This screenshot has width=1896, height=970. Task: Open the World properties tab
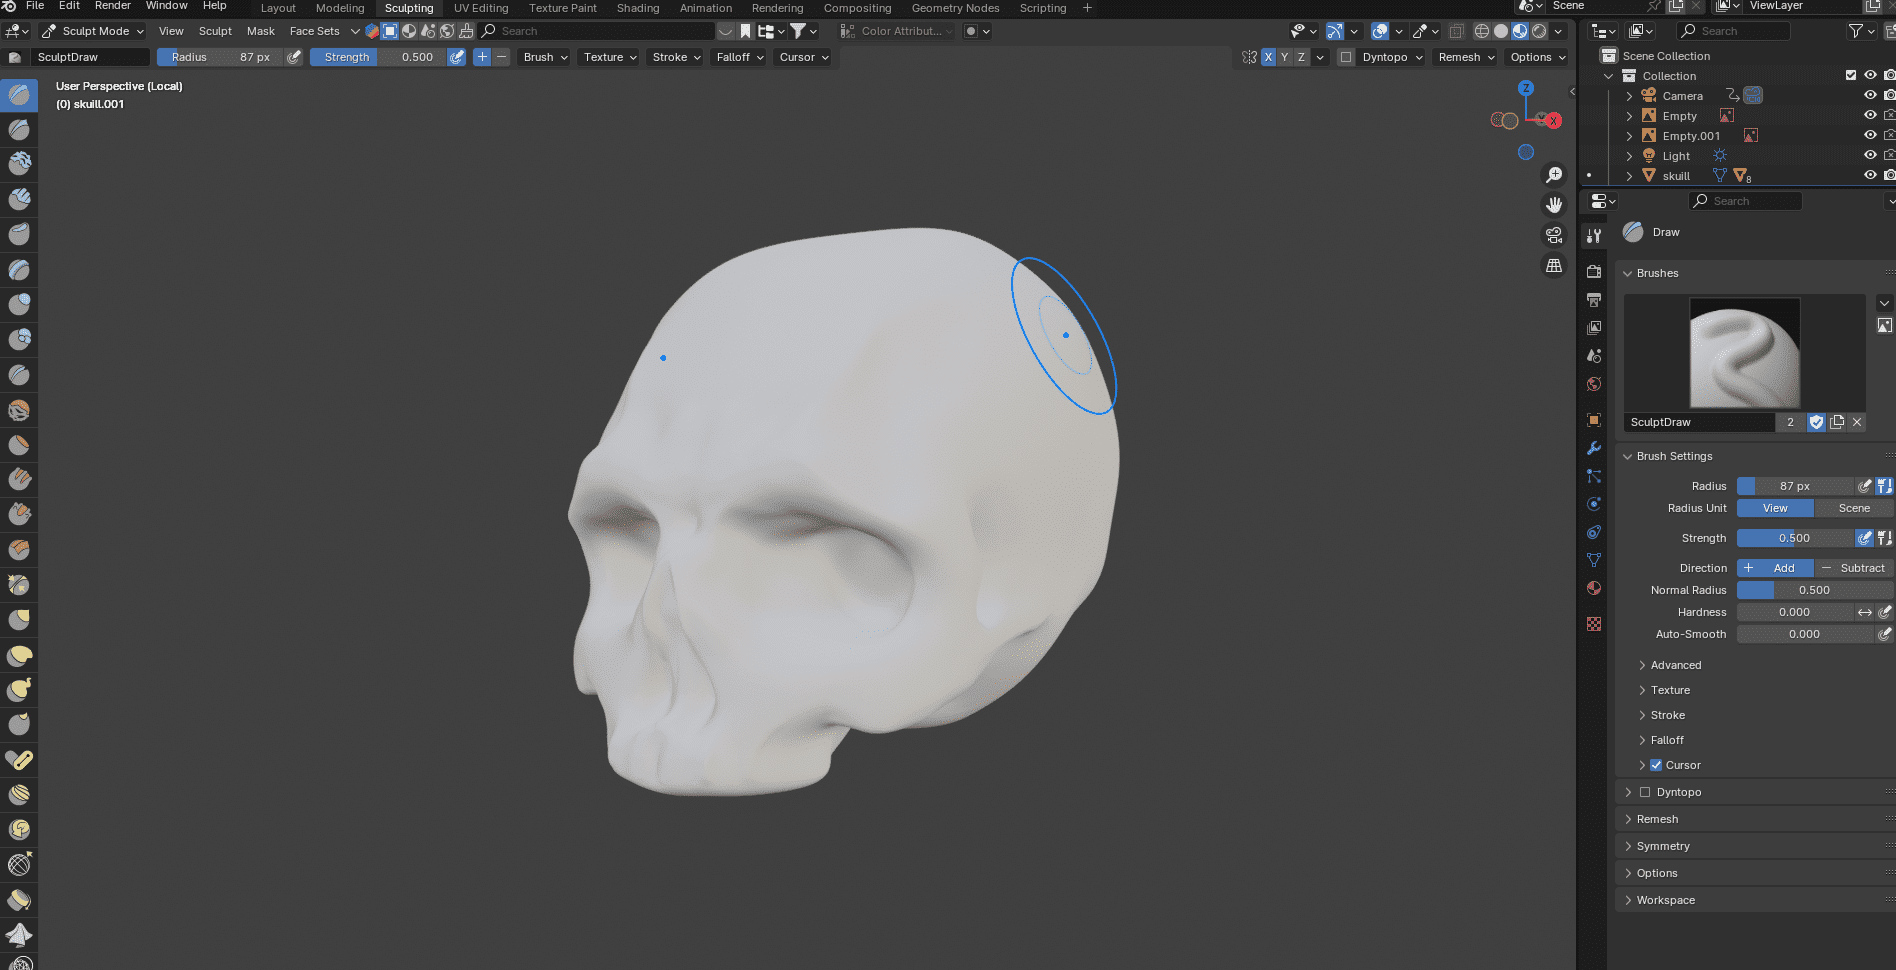point(1594,385)
